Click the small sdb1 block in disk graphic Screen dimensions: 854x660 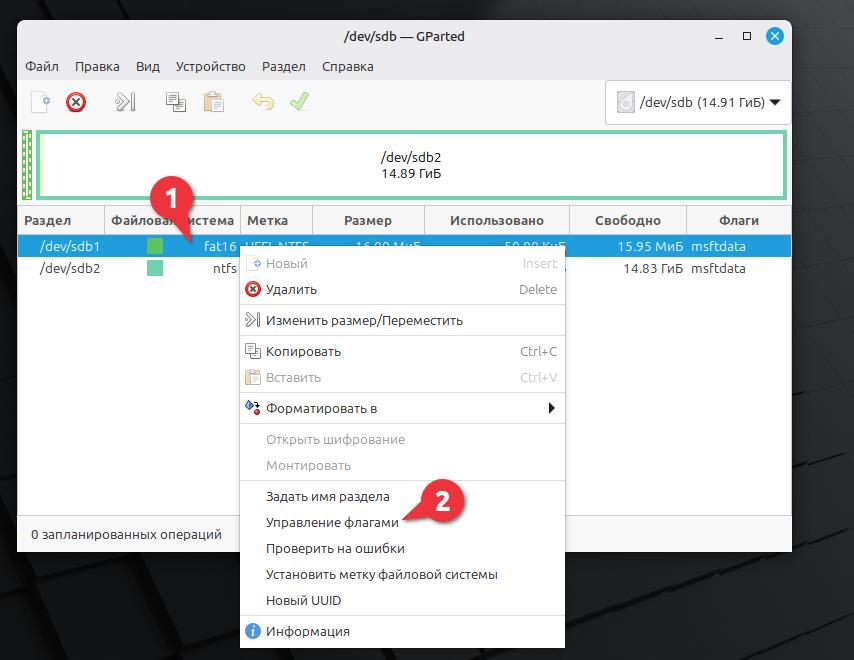pos(27,165)
